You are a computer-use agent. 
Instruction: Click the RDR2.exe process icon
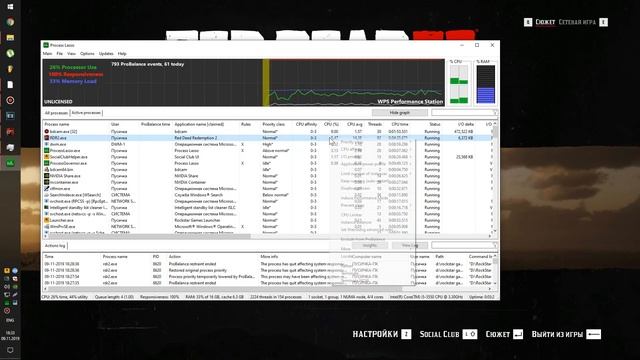[47, 138]
